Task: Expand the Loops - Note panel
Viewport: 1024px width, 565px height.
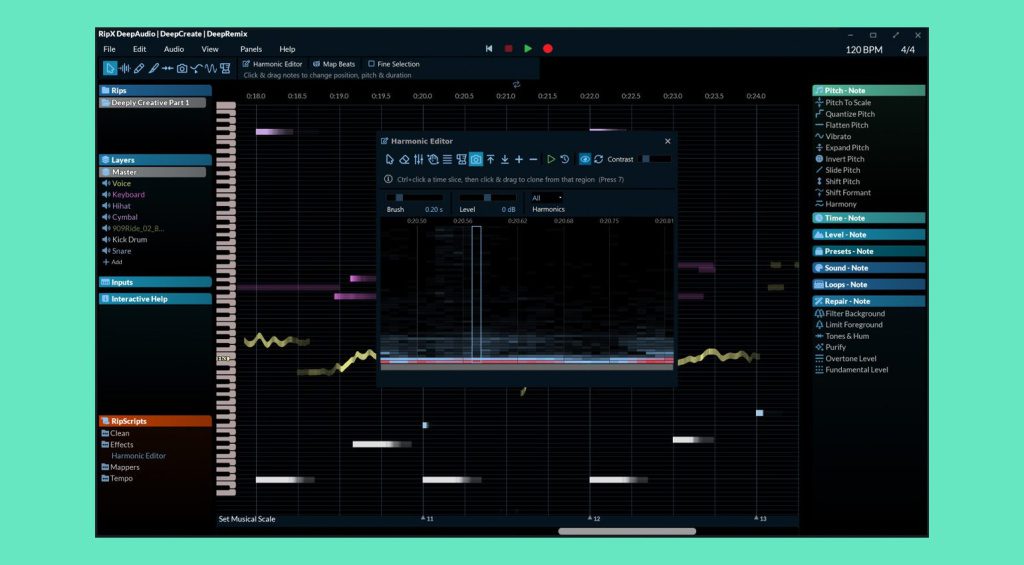Action: [869, 285]
